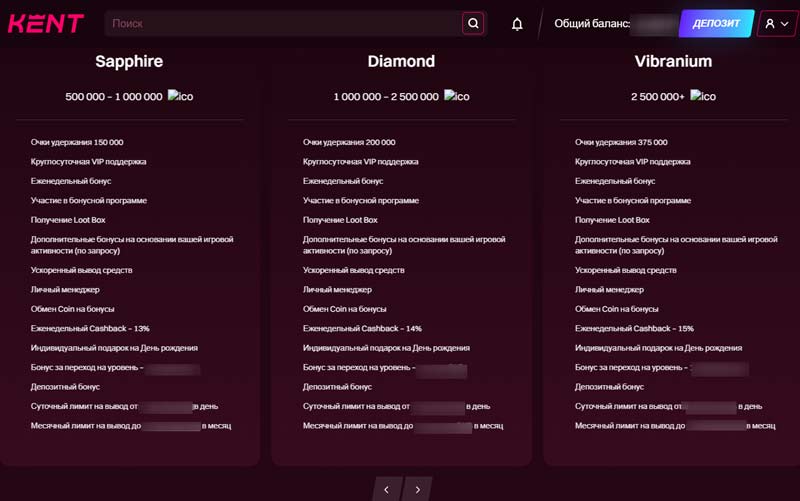This screenshot has width=800, height=501.
Task: Click the Sapphire points ico image
Action: click(180, 96)
